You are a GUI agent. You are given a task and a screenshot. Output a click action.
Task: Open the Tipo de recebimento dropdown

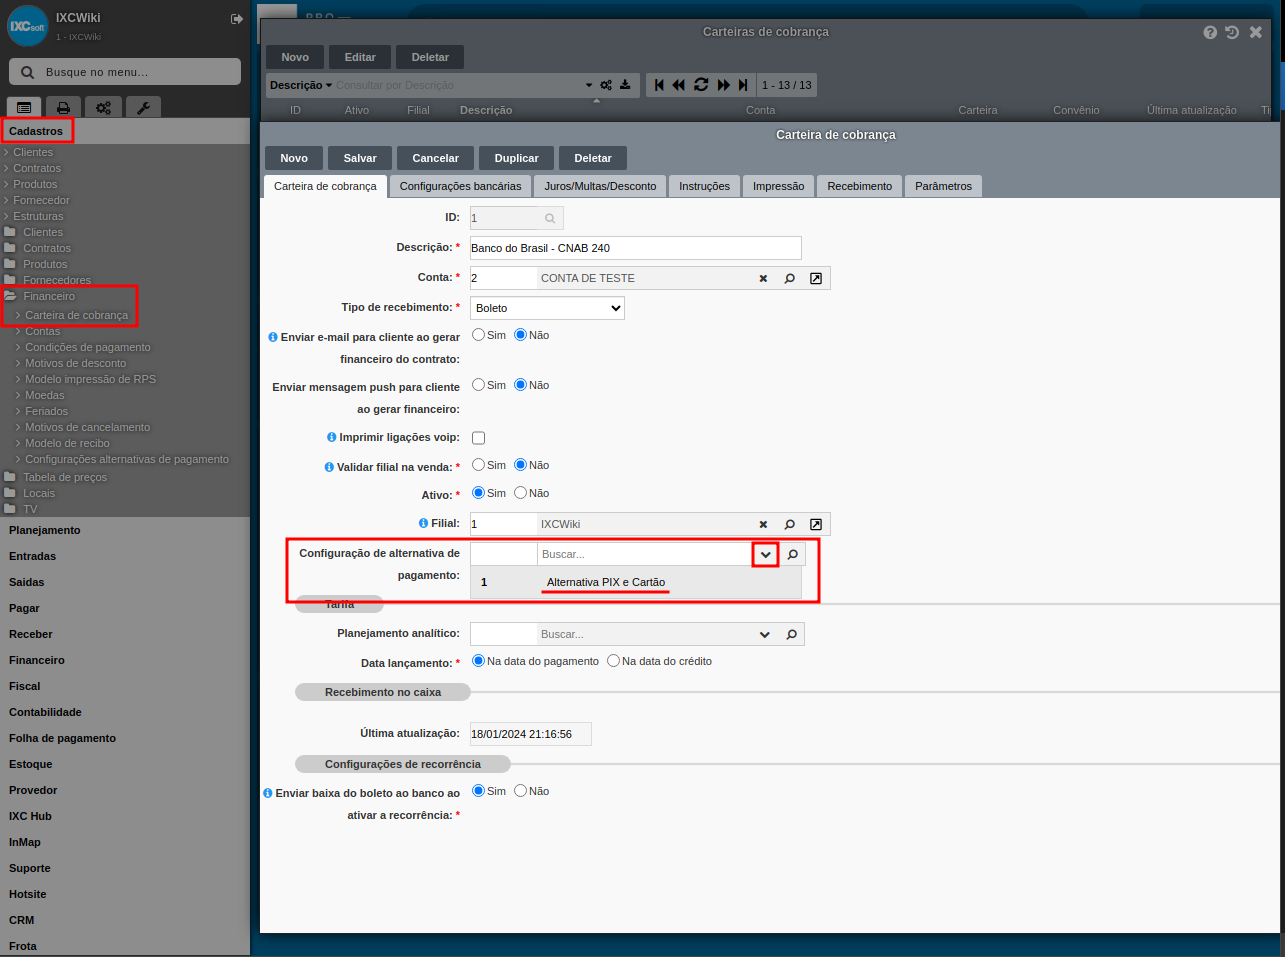pyautogui.click(x=548, y=308)
